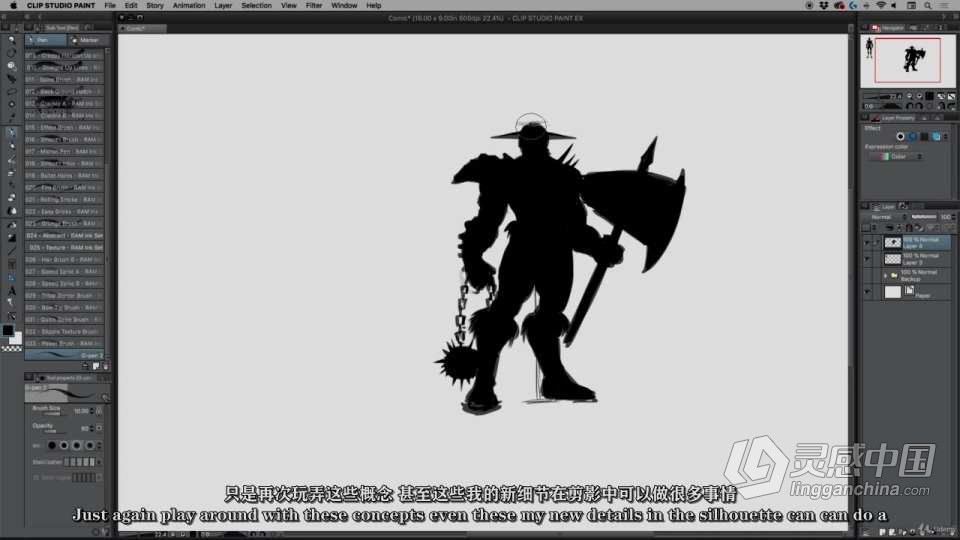Select the Brush tool
This screenshot has width=960, height=540.
click(x=11, y=159)
